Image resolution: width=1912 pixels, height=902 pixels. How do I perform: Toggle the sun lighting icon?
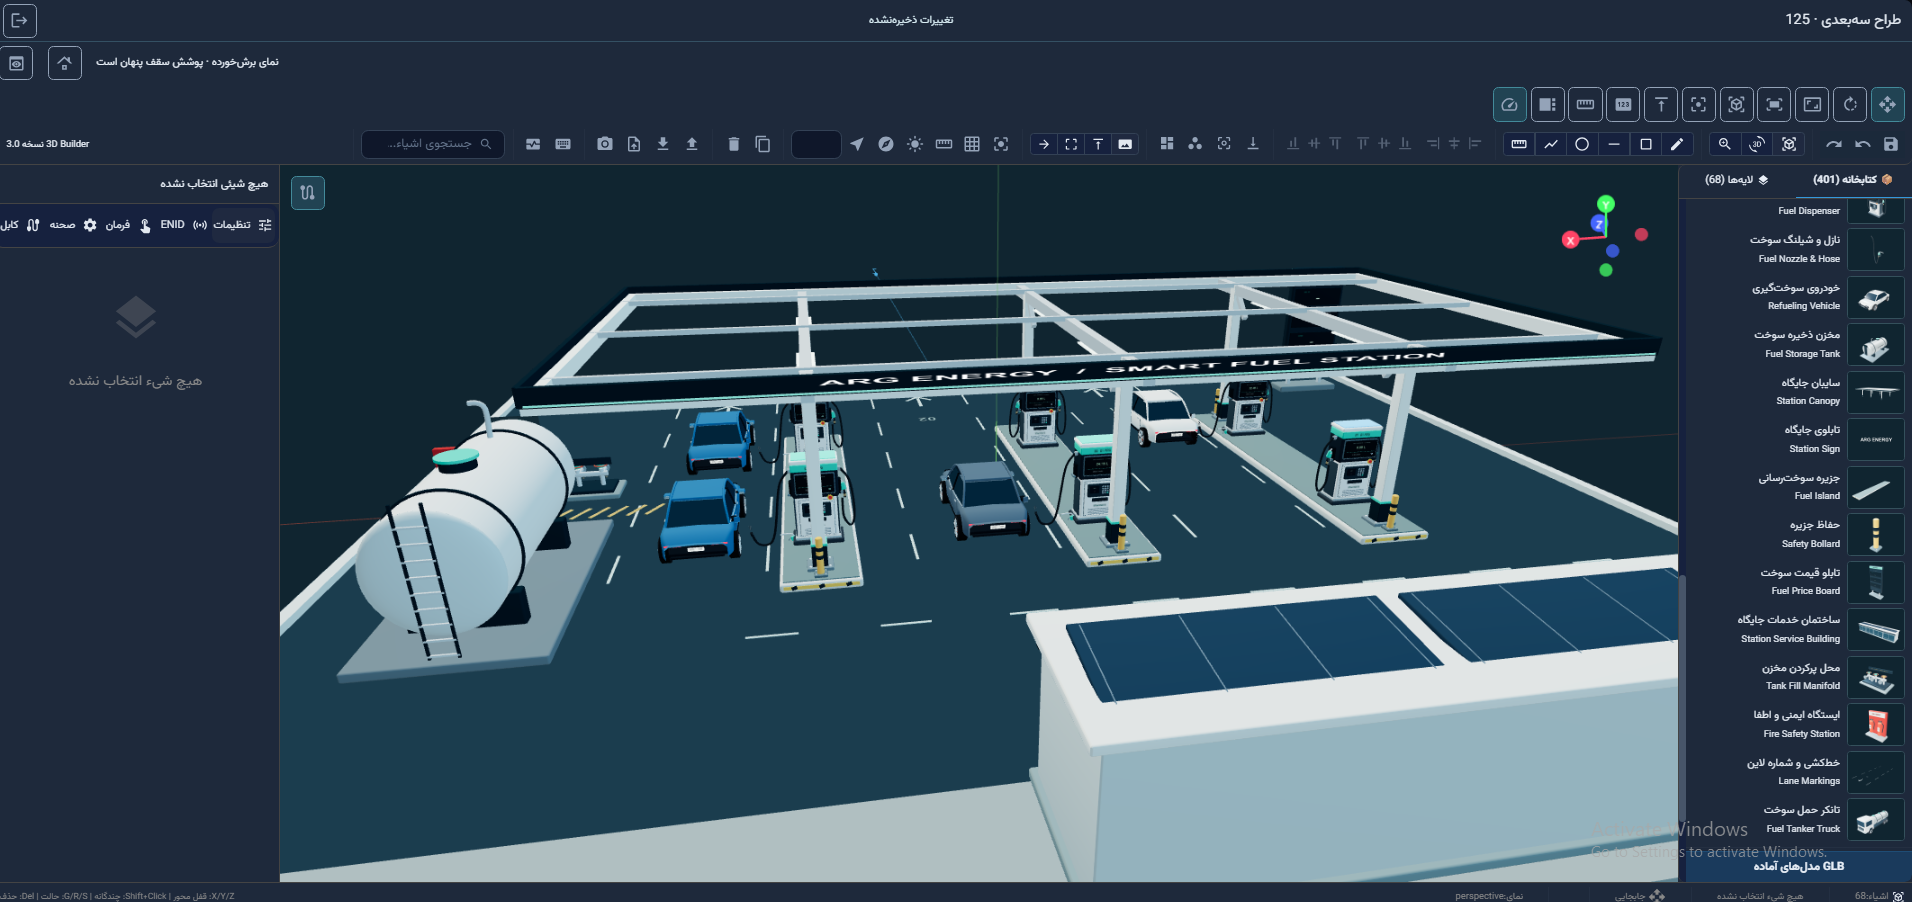[915, 144]
